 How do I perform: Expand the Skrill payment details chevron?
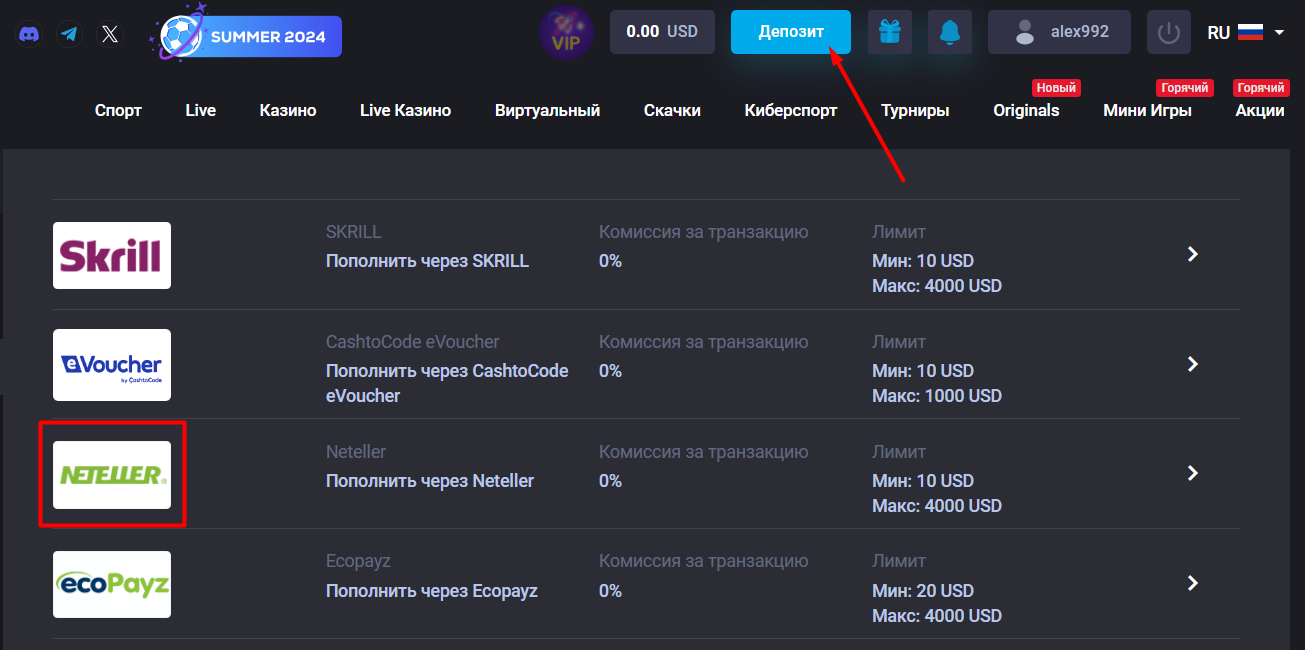coord(1192,254)
